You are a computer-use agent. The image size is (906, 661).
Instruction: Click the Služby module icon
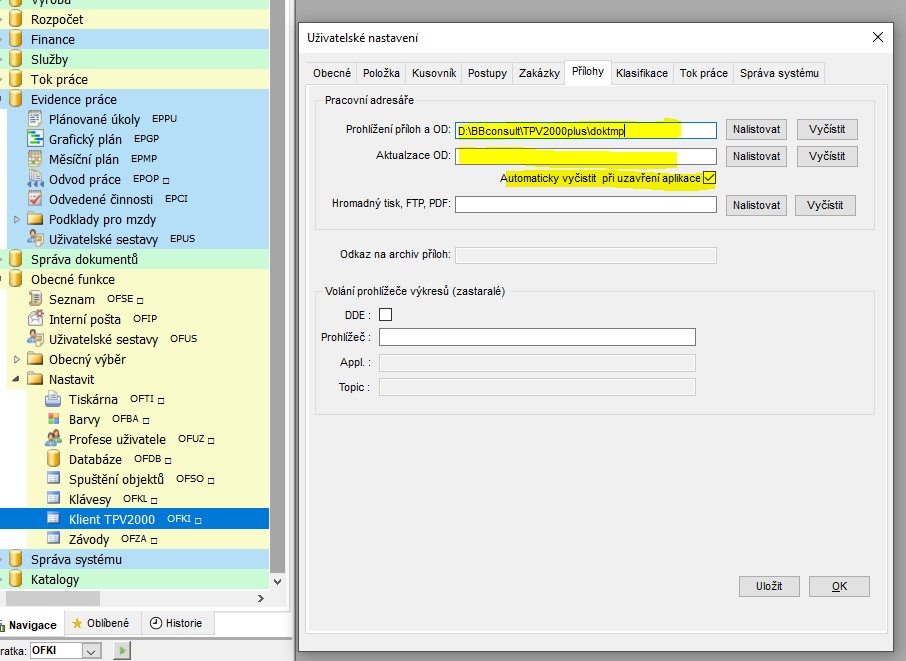click(16, 59)
